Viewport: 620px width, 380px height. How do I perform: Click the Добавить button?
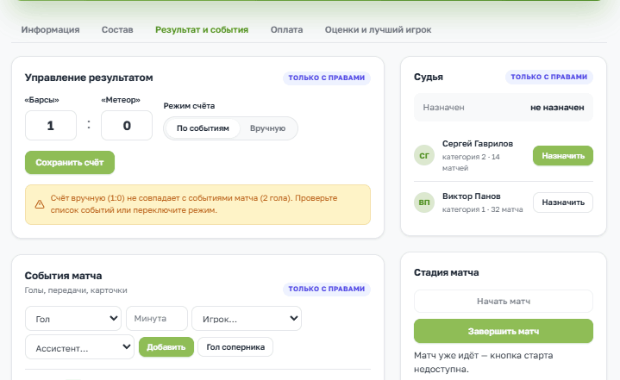coord(166,347)
